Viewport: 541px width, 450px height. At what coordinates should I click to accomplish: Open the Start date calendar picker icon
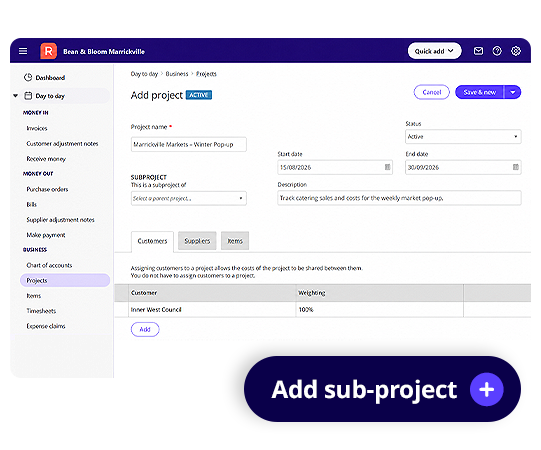coord(387,167)
